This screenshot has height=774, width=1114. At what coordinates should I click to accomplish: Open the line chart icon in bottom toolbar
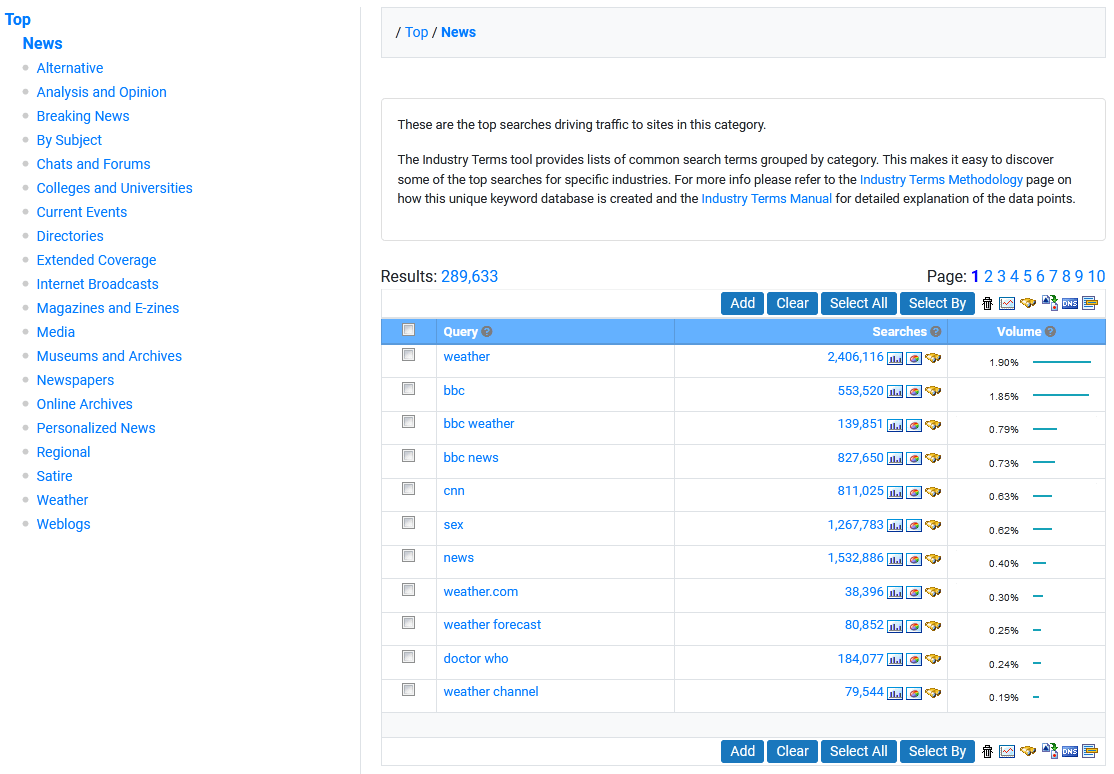pos(1007,751)
